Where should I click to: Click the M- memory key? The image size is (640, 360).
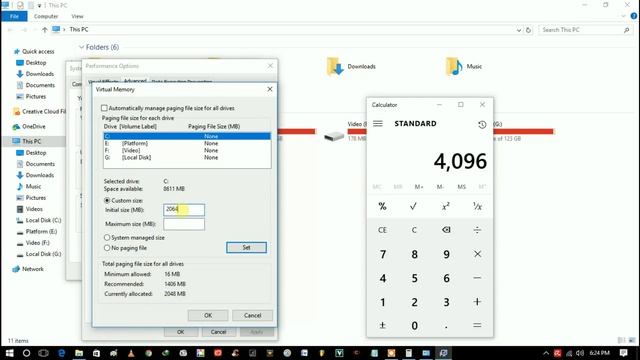pos(440,187)
